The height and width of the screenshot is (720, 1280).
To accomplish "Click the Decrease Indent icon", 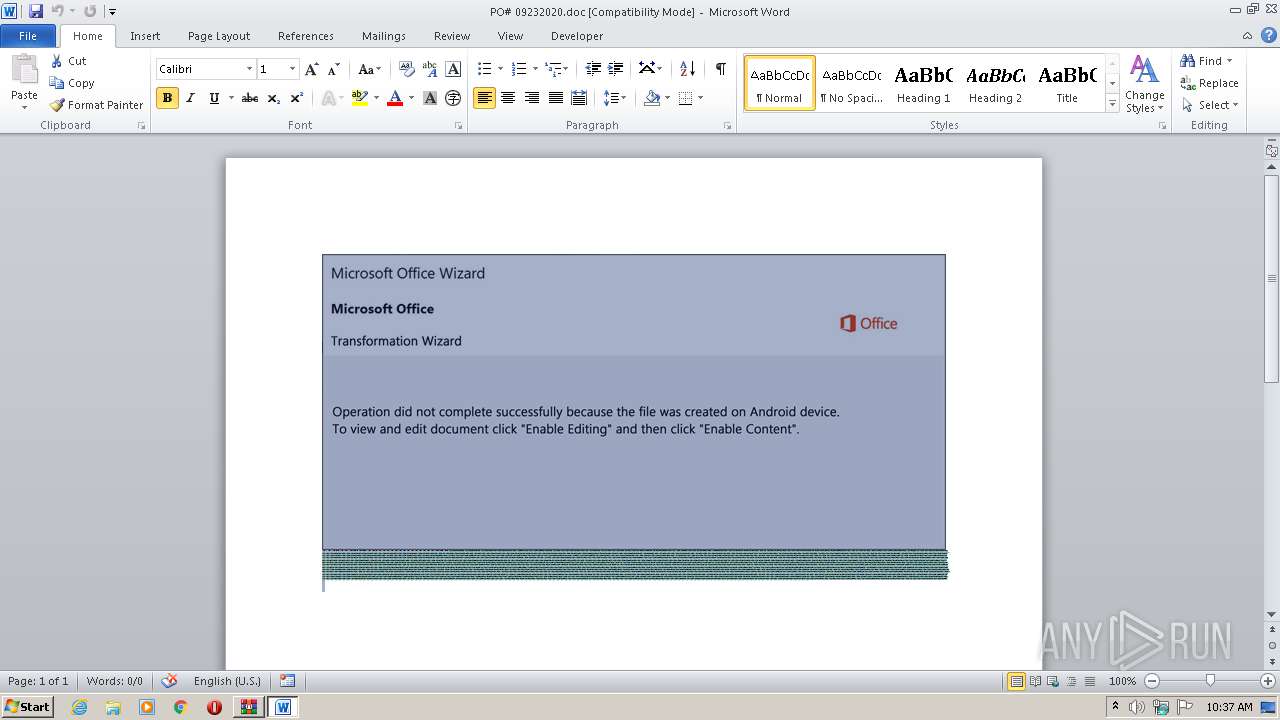I will click(x=593, y=69).
